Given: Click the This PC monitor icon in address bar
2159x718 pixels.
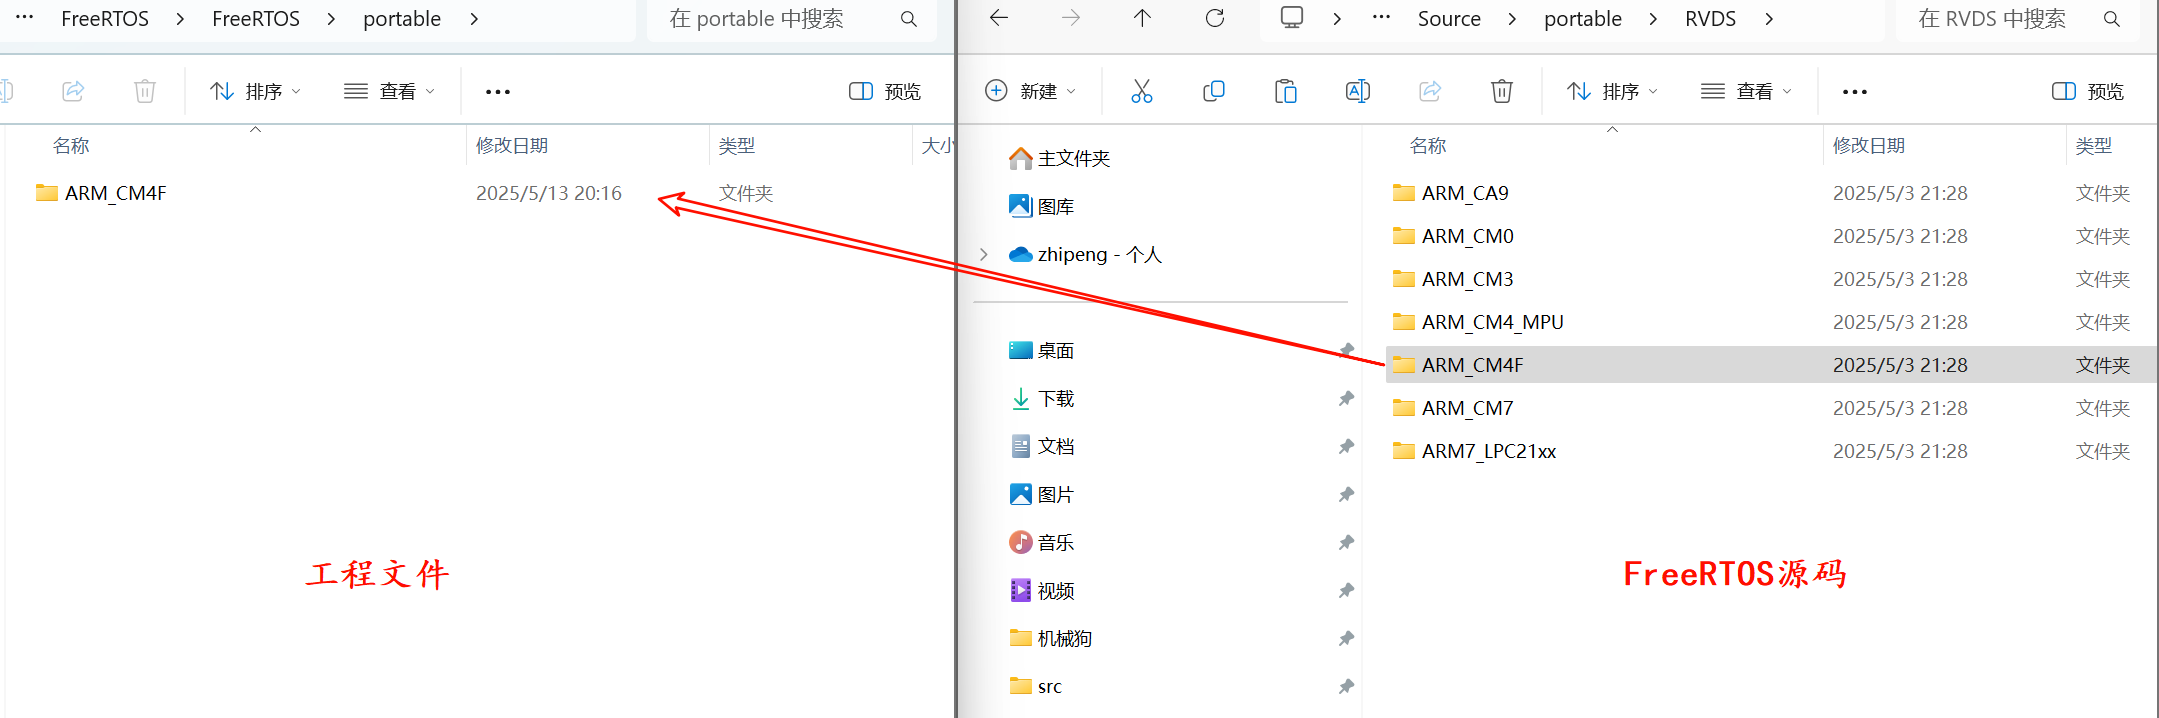Looking at the screenshot, I should 1292,18.
